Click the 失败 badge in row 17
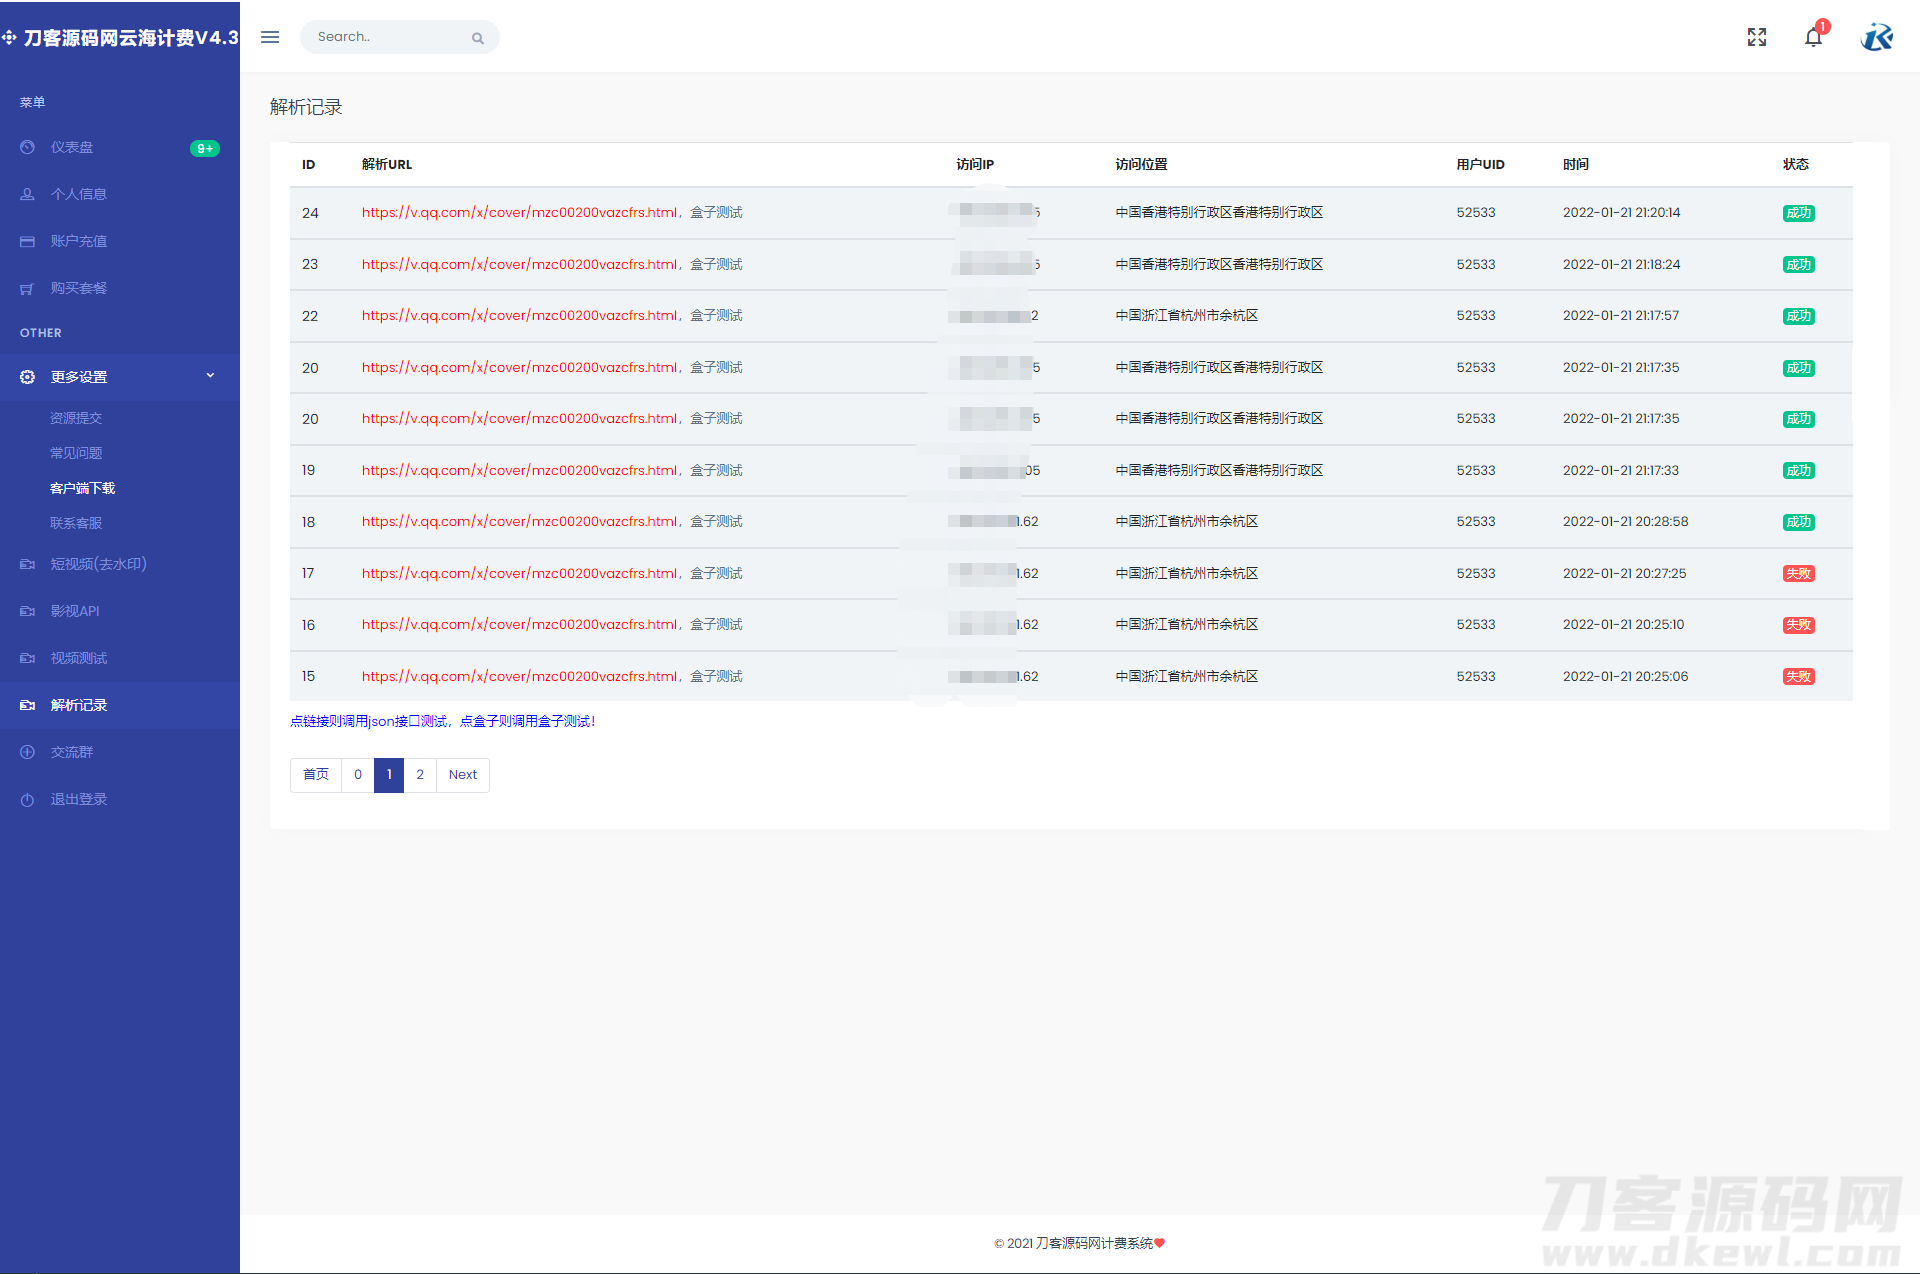The image size is (1920, 1274). [1798, 574]
